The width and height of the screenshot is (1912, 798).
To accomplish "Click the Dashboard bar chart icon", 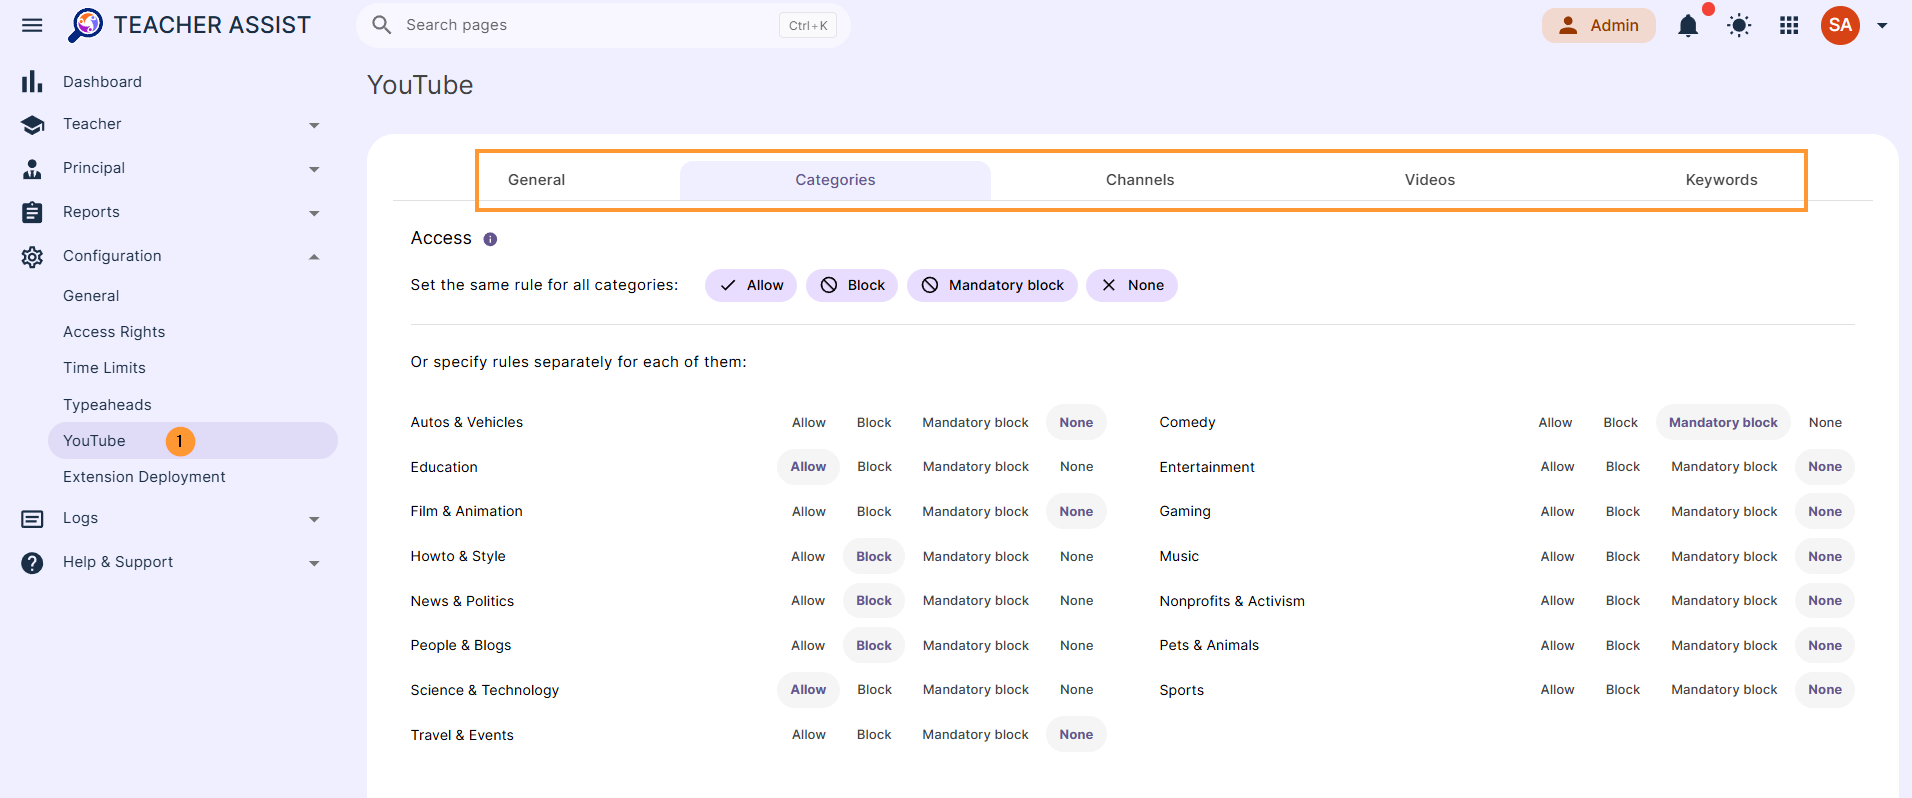I will (x=32, y=81).
